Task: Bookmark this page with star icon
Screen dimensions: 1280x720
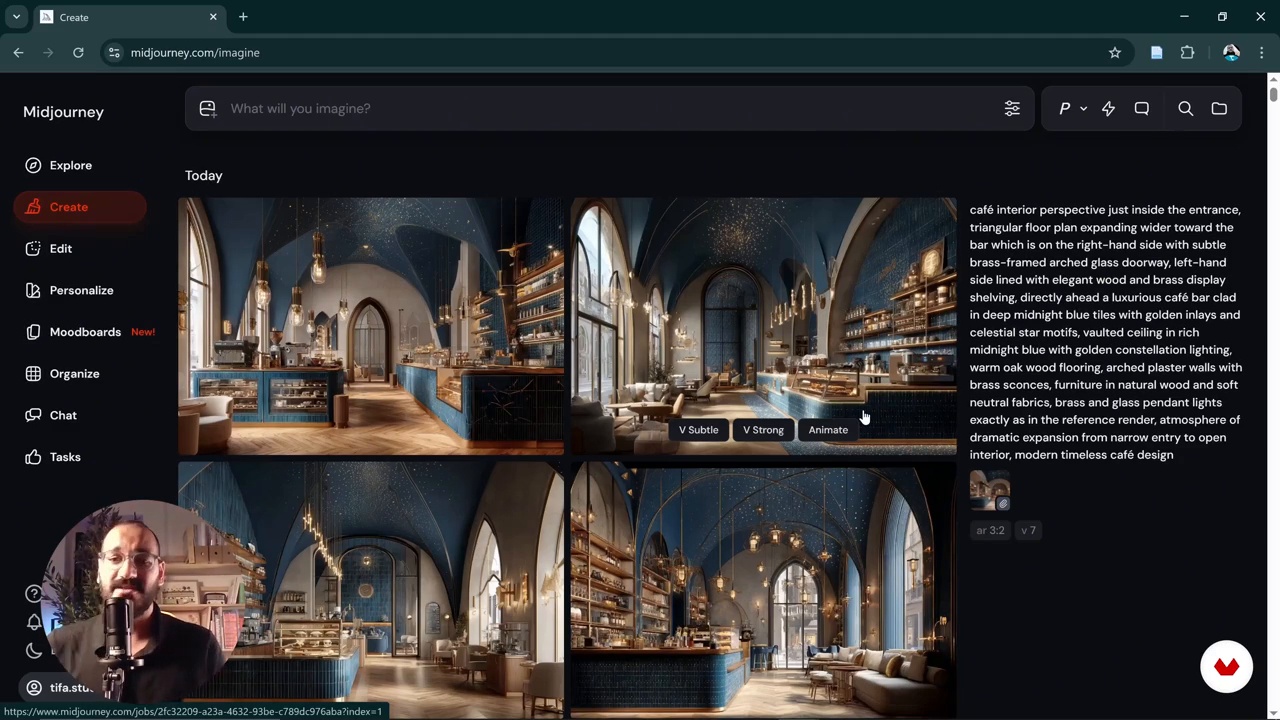Action: (x=1115, y=53)
